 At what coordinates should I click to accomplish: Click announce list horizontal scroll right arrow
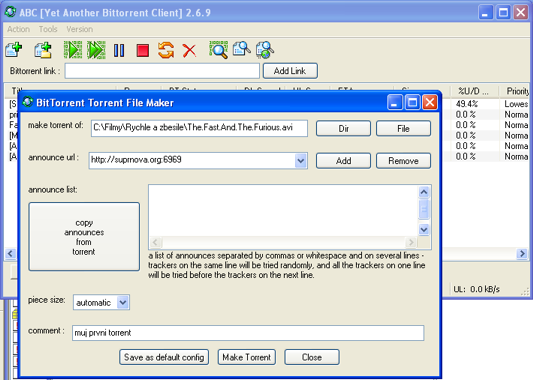411,242
